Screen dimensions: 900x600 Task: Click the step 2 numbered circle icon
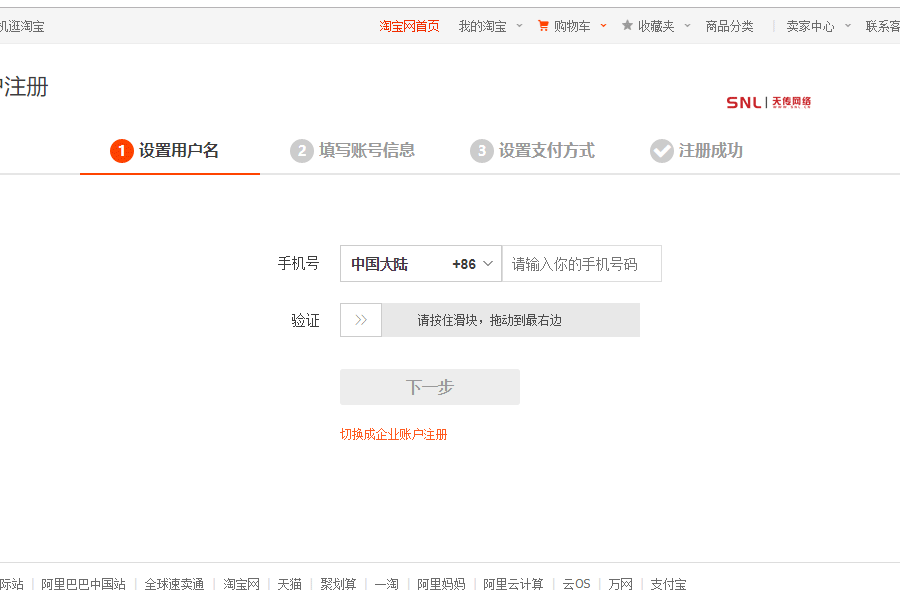(301, 151)
